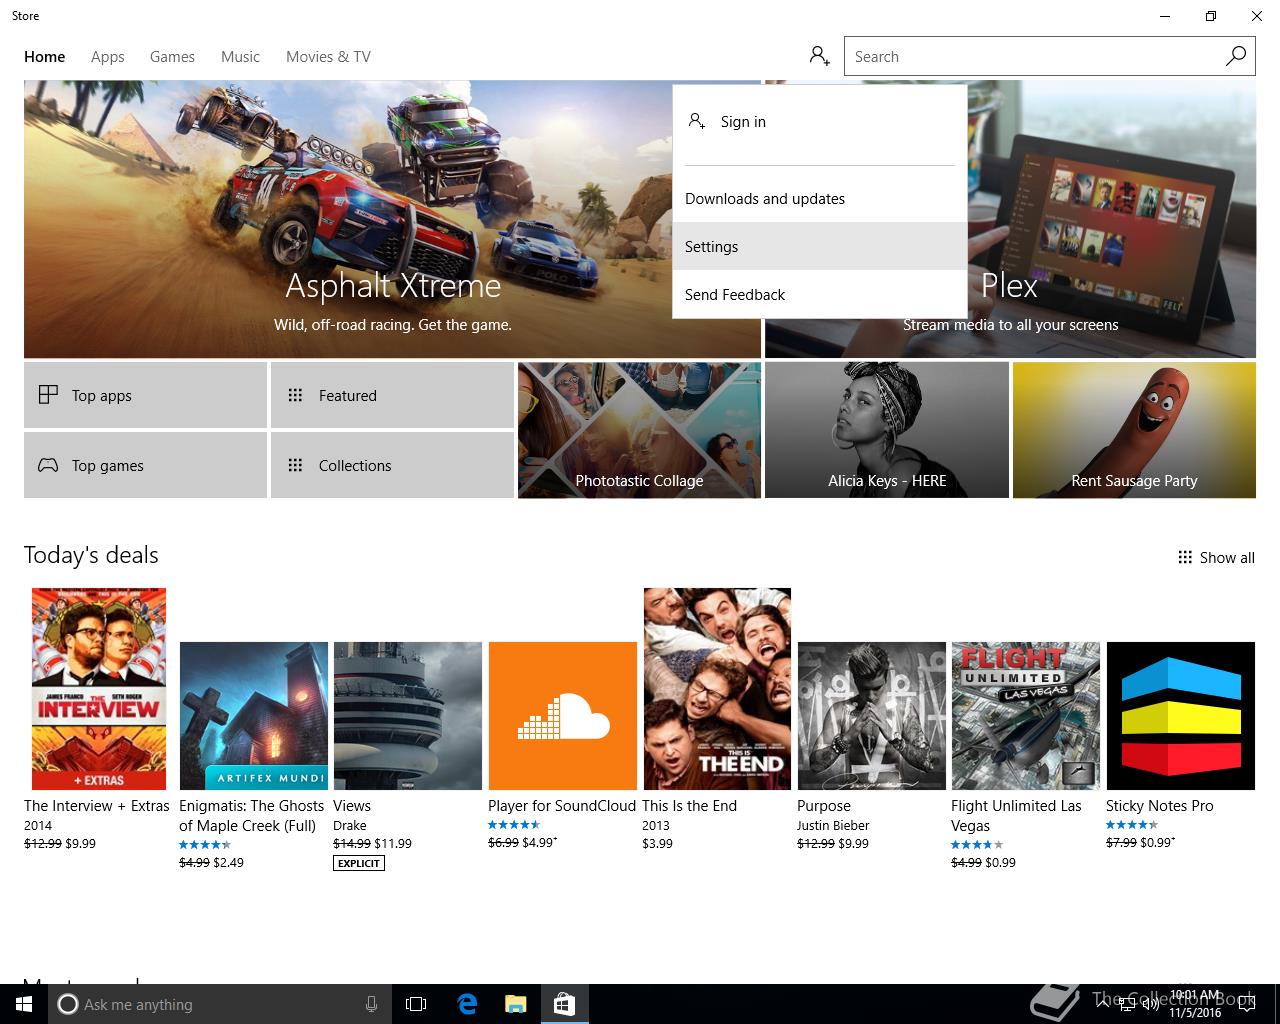Click the Top games button
The image size is (1280, 1024).
click(x=145, y=465)
